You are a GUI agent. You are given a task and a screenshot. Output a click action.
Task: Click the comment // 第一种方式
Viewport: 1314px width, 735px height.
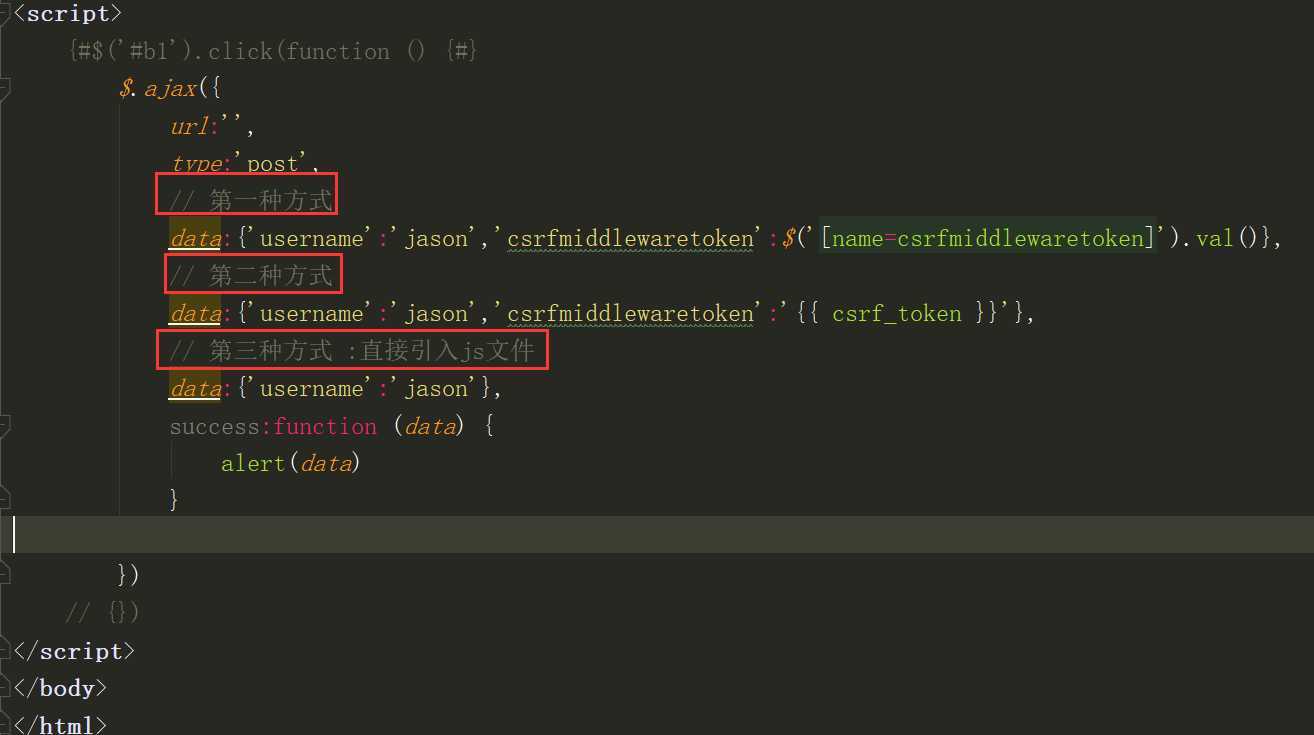coord(250,201)
